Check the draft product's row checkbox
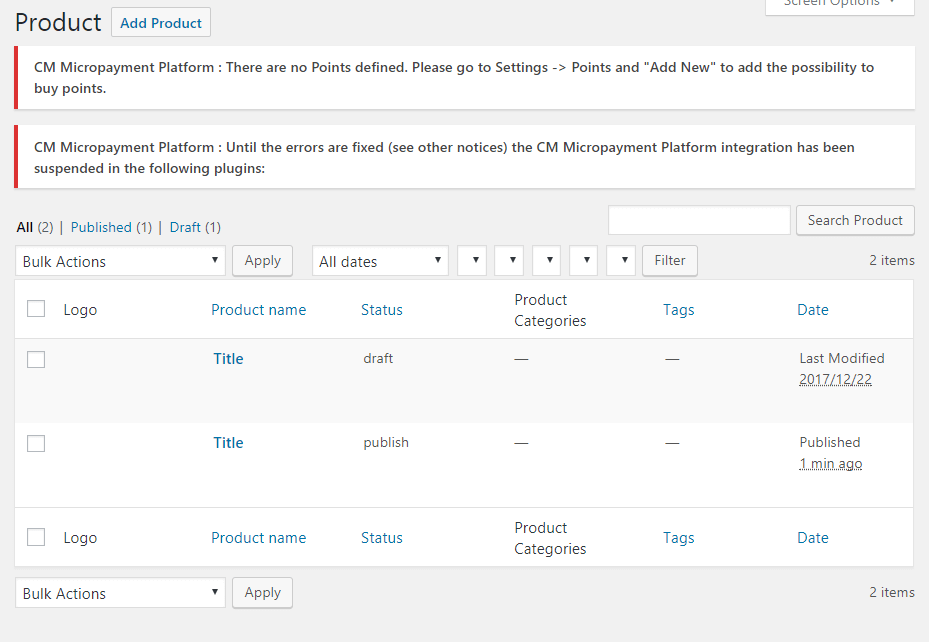 click(36, 359)
